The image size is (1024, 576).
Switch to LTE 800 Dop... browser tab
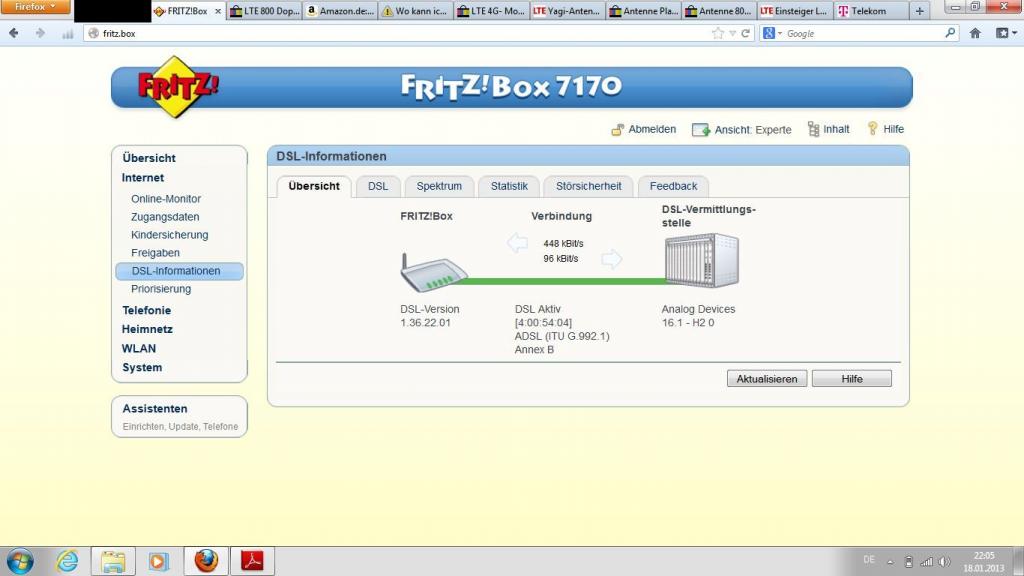coord(264,11)
